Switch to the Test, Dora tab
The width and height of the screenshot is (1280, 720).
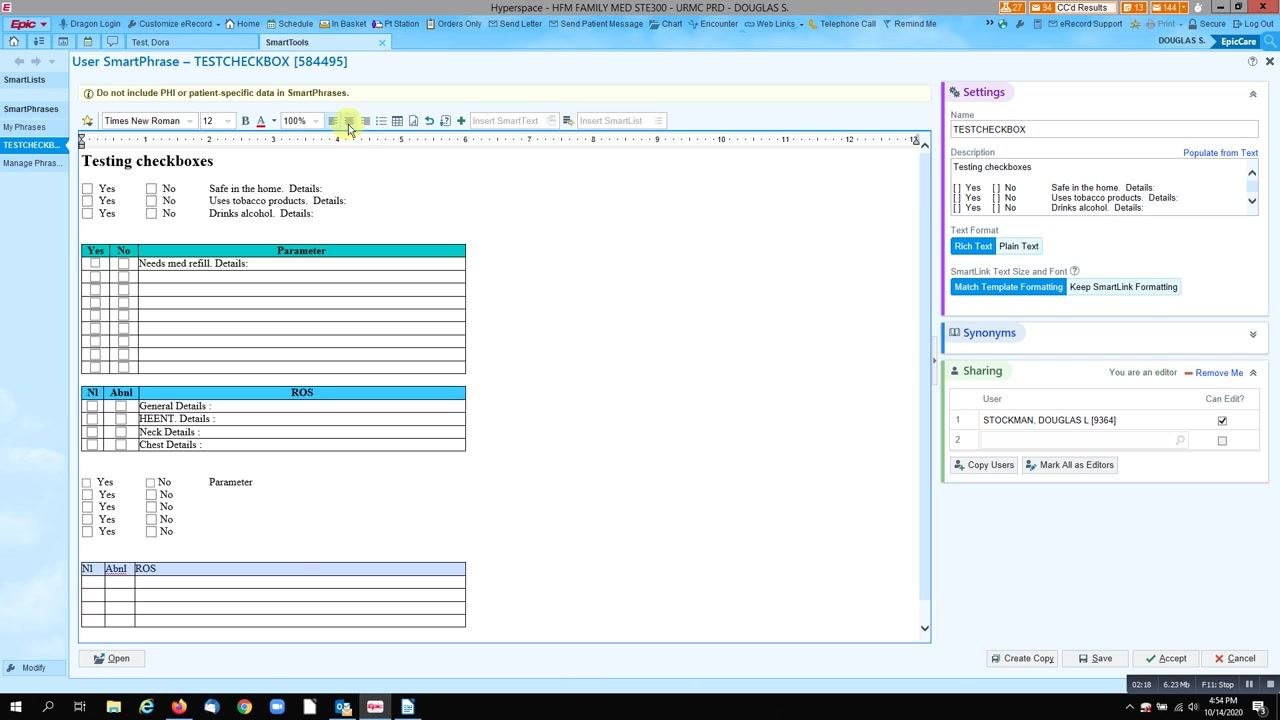click(x=151, y=42)
